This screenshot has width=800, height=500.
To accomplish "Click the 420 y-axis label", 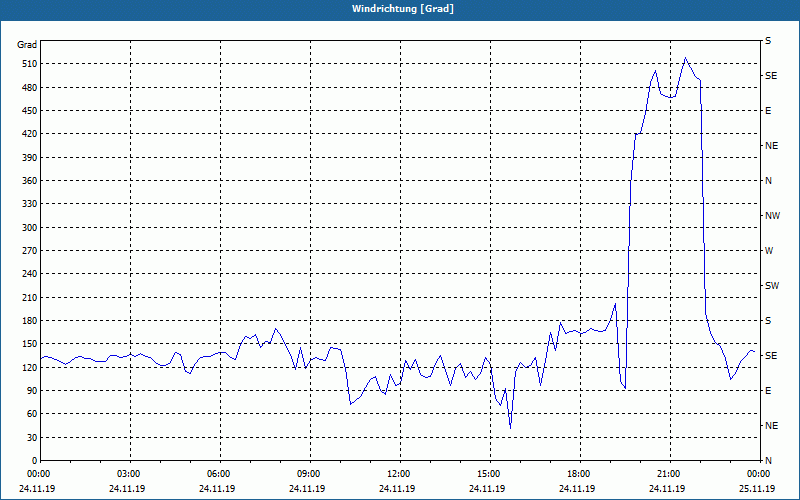I will pyautogui.click(x=30, y=134).
